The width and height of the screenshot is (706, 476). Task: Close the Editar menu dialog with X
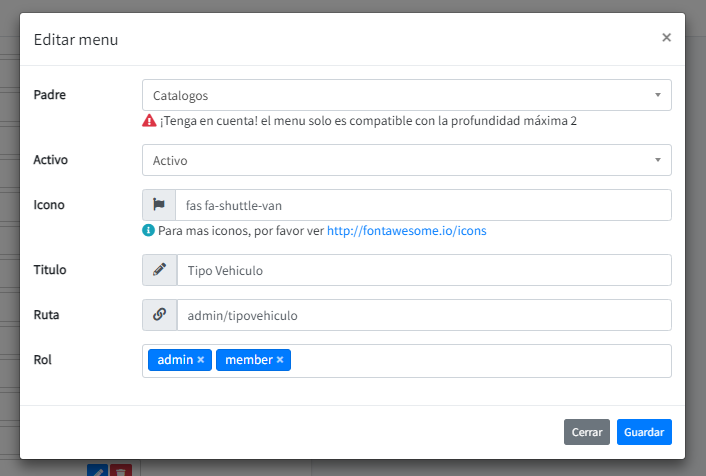coord(666,38)
